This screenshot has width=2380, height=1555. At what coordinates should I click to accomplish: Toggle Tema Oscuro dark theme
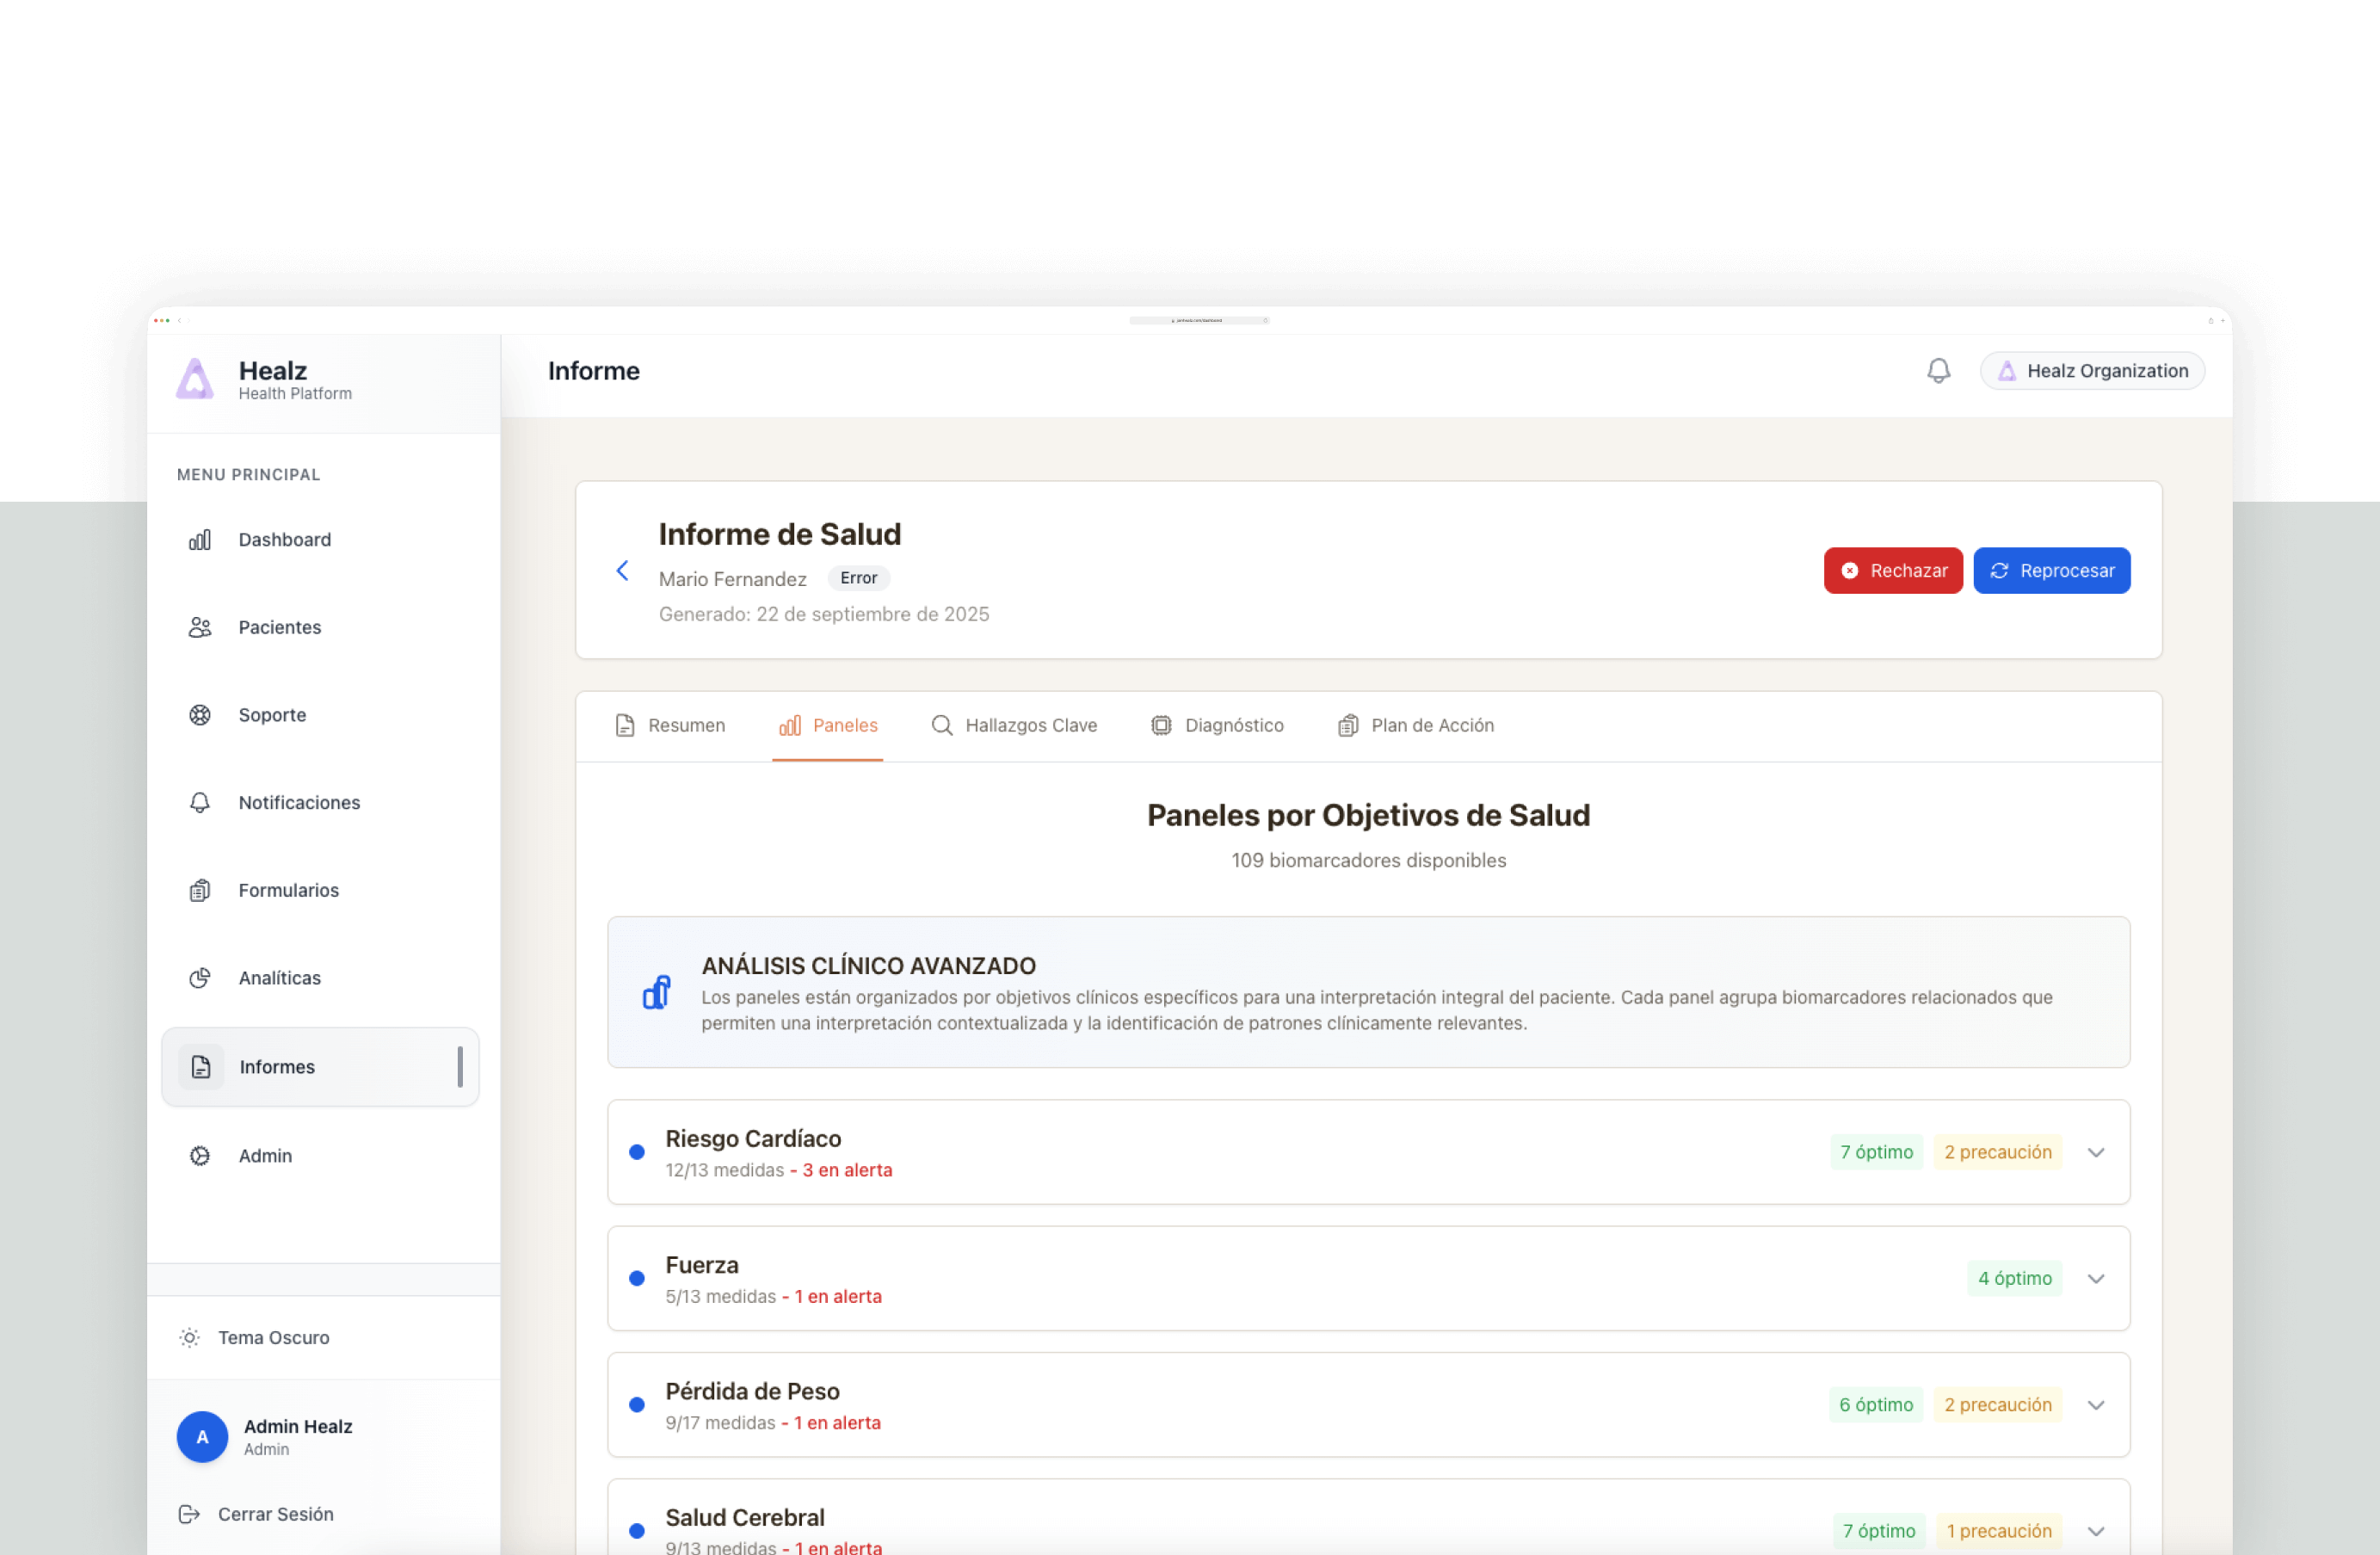click(272, 1337)
